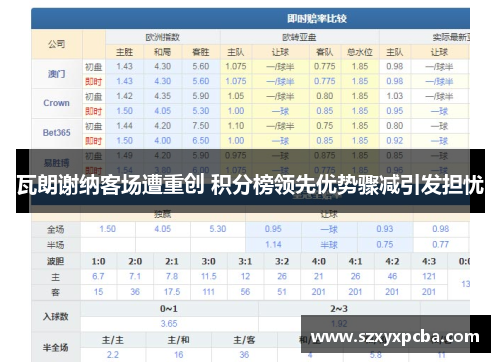Image resolution: width=500 pixels, height=362 pixels.
Task: Click Bet365 即时 away-win odds 6.50
Action: point(201,141)
